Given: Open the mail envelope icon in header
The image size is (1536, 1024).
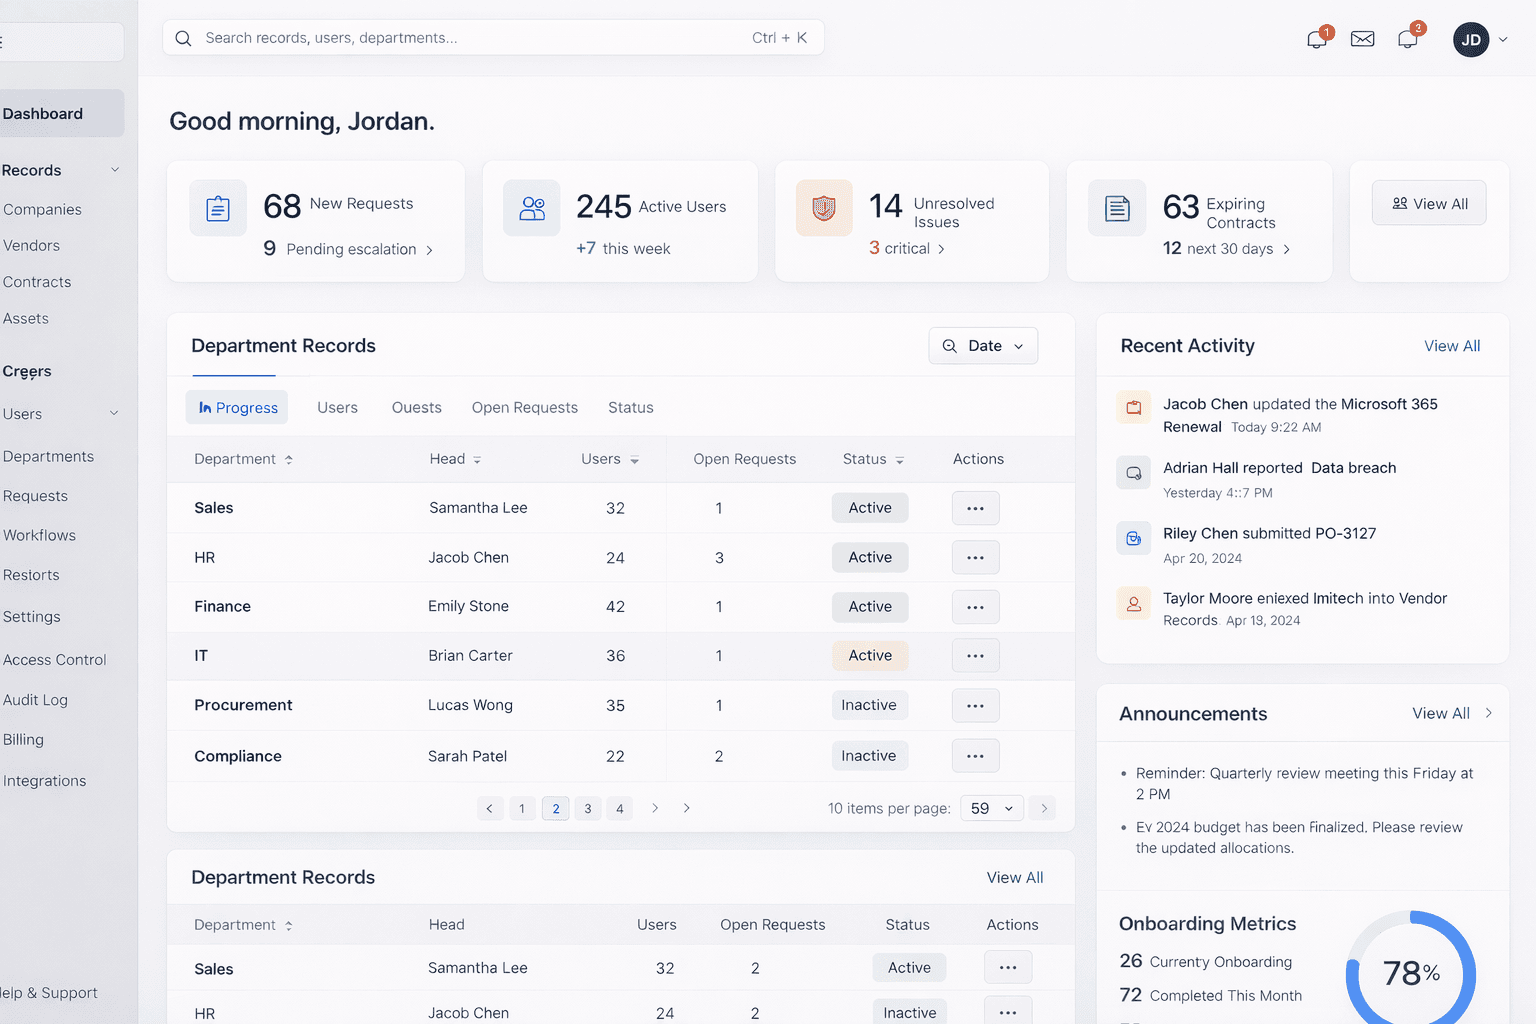Looking at the screenshot, I should (x=1362, y=39).
